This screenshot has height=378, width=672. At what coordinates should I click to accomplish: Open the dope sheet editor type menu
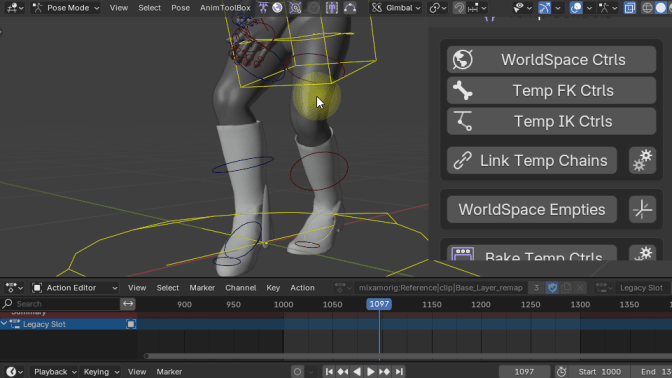14,288
